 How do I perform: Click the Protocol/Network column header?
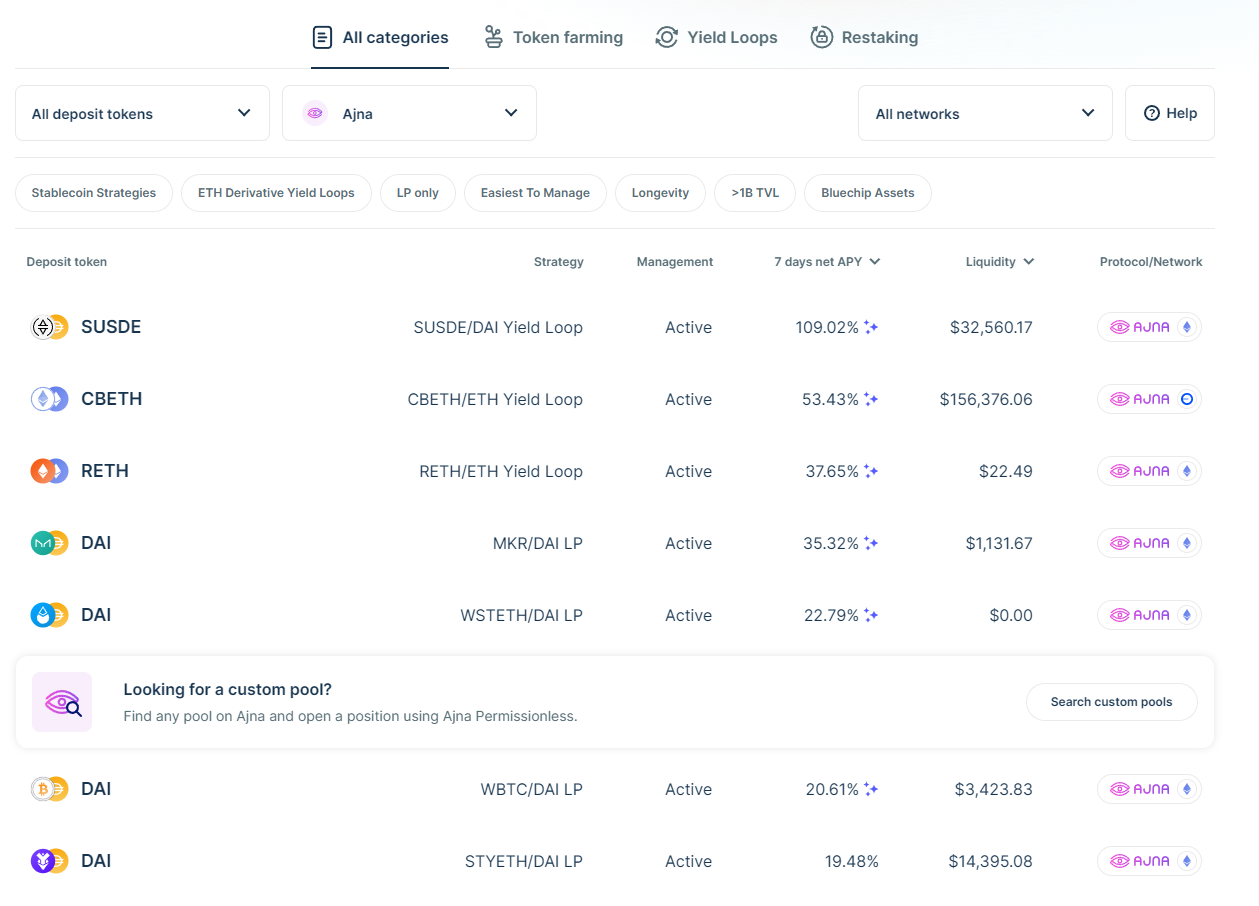tap(1151, 262)
